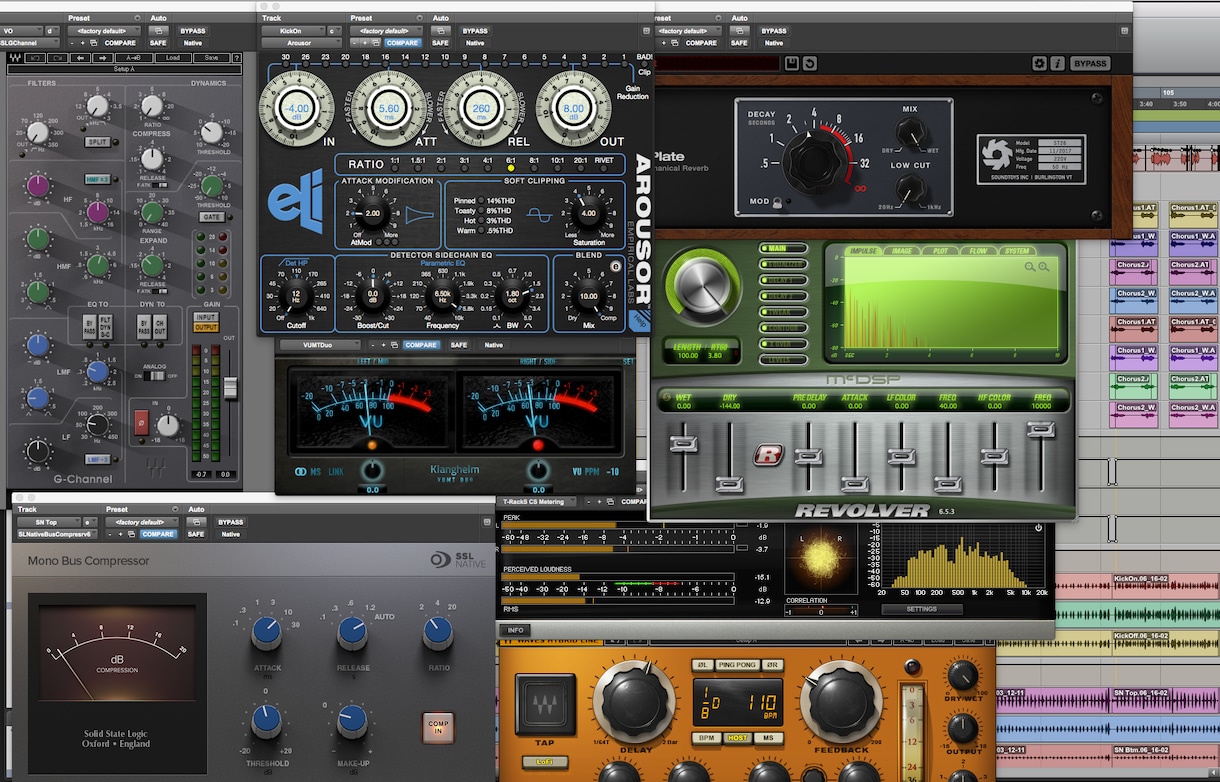Click the zoom out magnifier in Revolver display
This screenshot has height=782, width=1220.
click(1030, 267)
